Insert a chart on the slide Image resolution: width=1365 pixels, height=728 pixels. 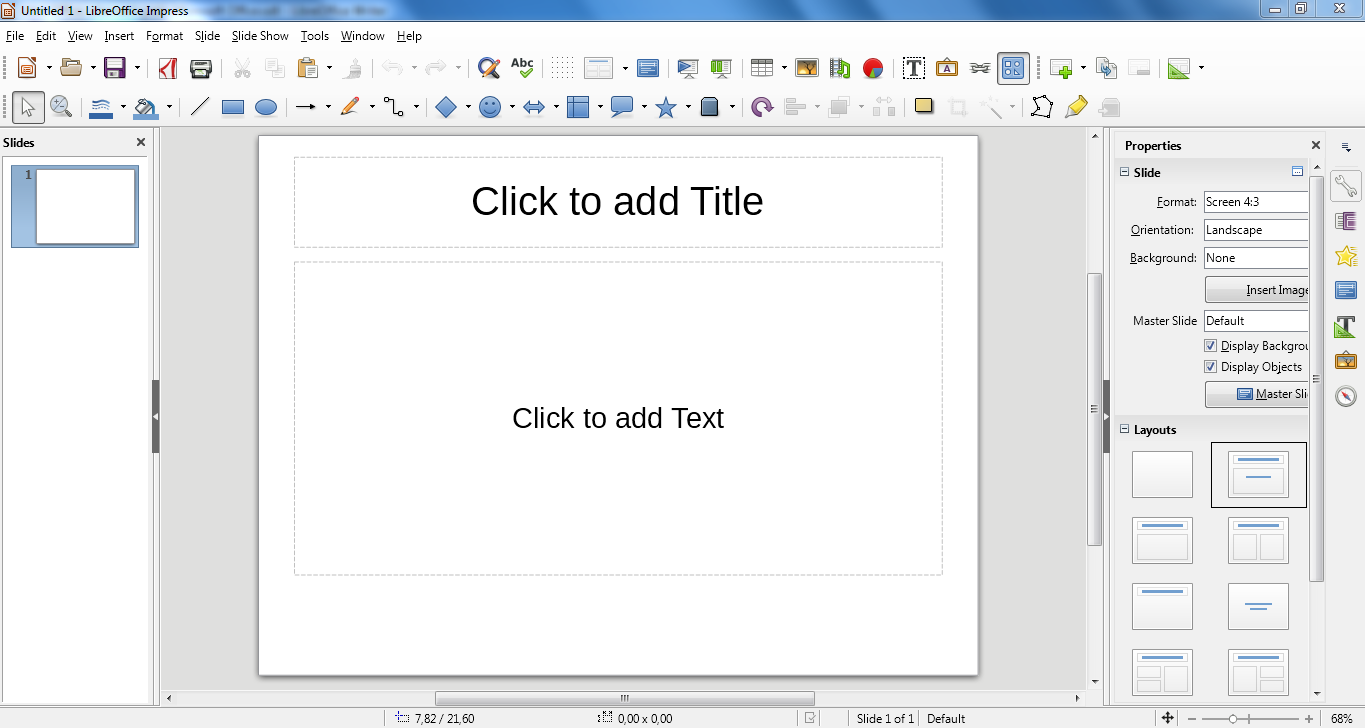pyautogui.click(x=872, y=67)
